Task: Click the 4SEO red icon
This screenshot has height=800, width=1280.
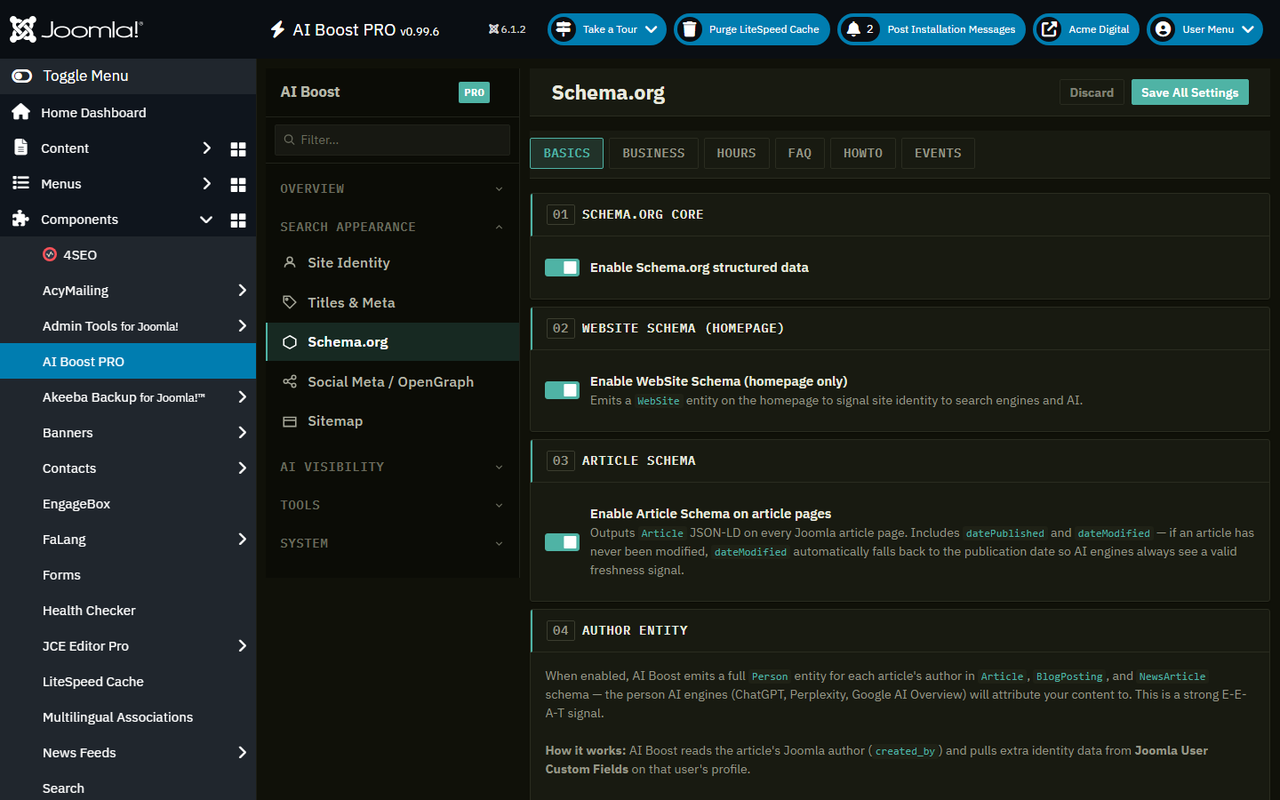Action: click(50, 255)
